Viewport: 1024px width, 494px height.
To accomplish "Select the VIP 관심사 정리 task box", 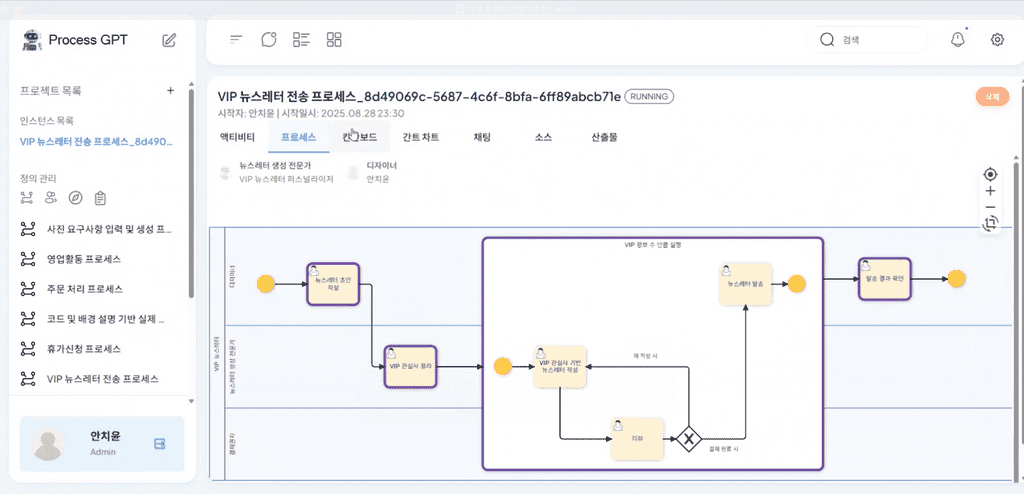I will [410, 367].
